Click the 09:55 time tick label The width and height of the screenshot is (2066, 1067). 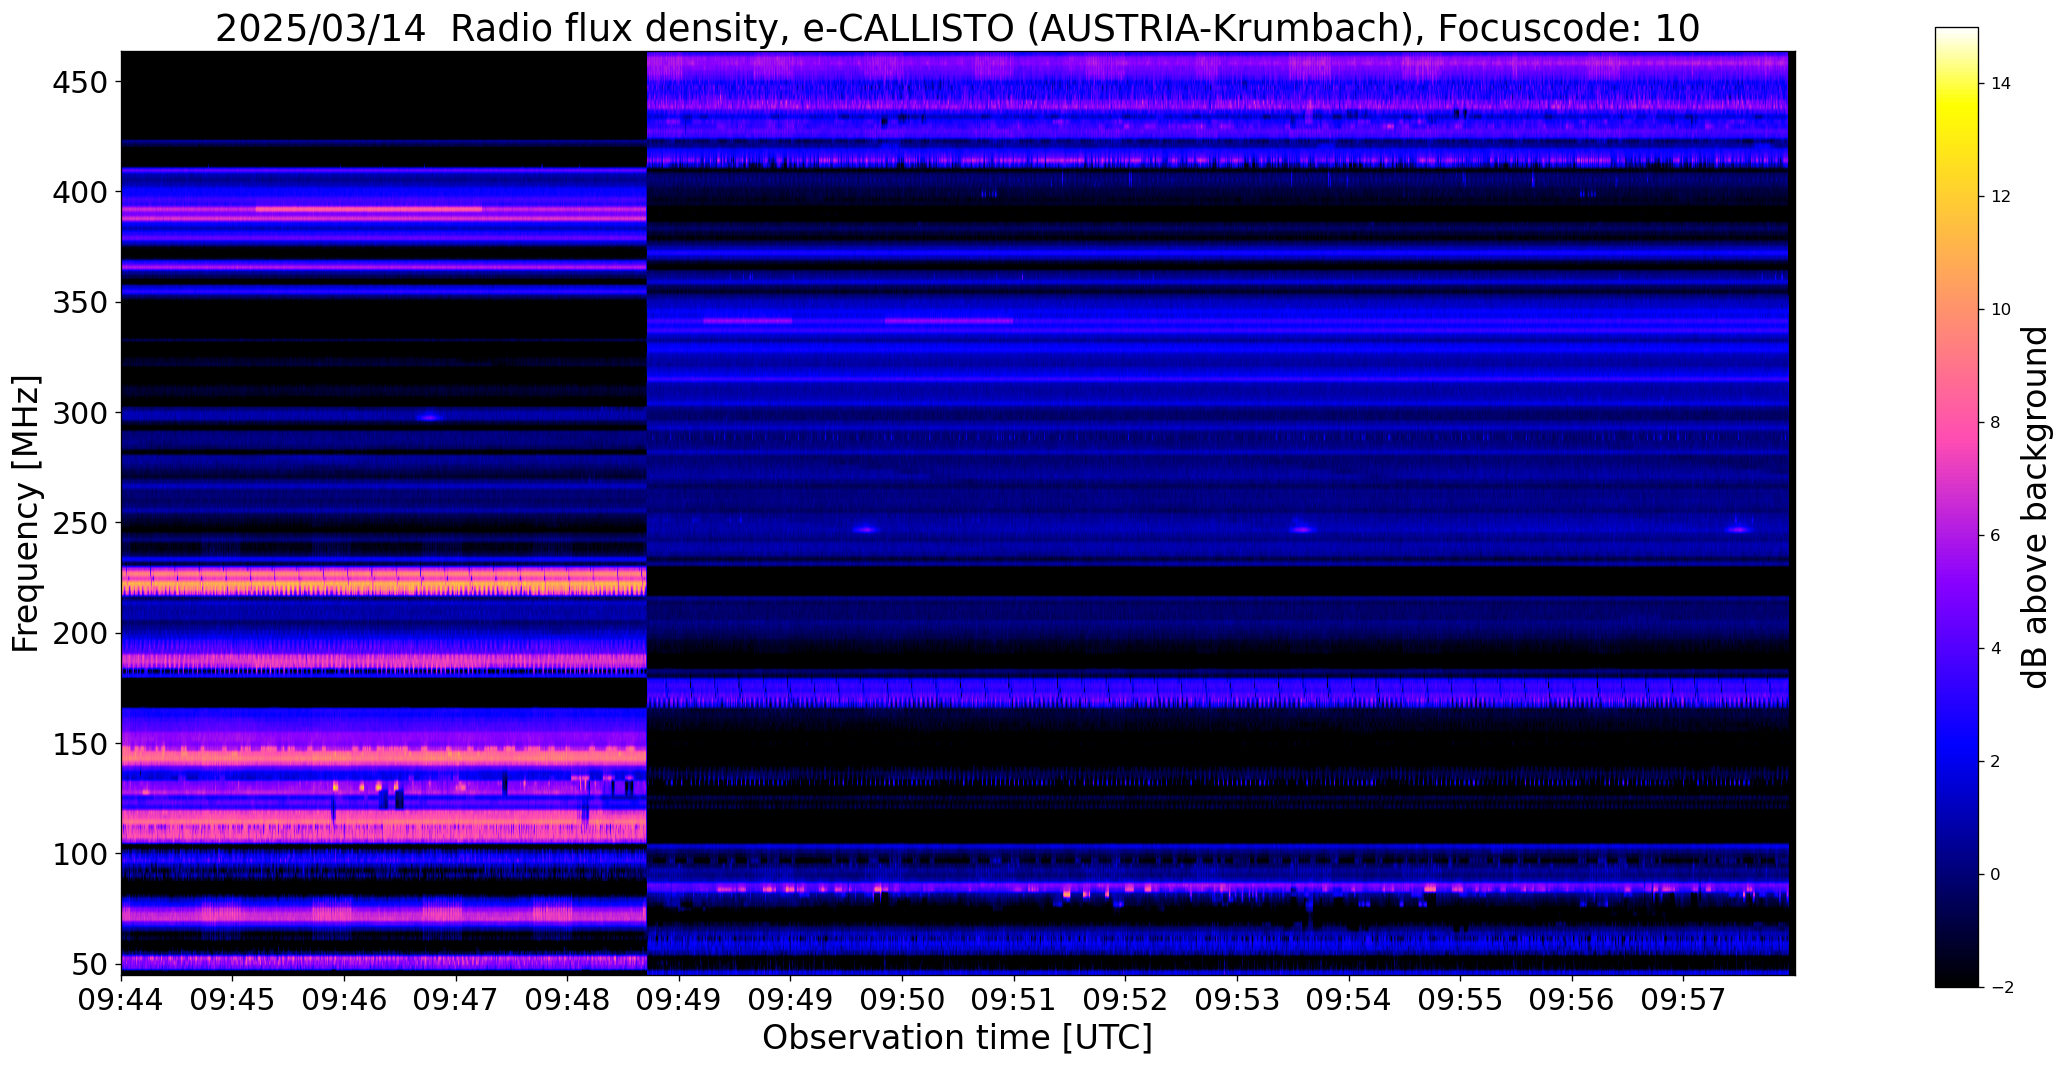[x=1460, y=1000]
